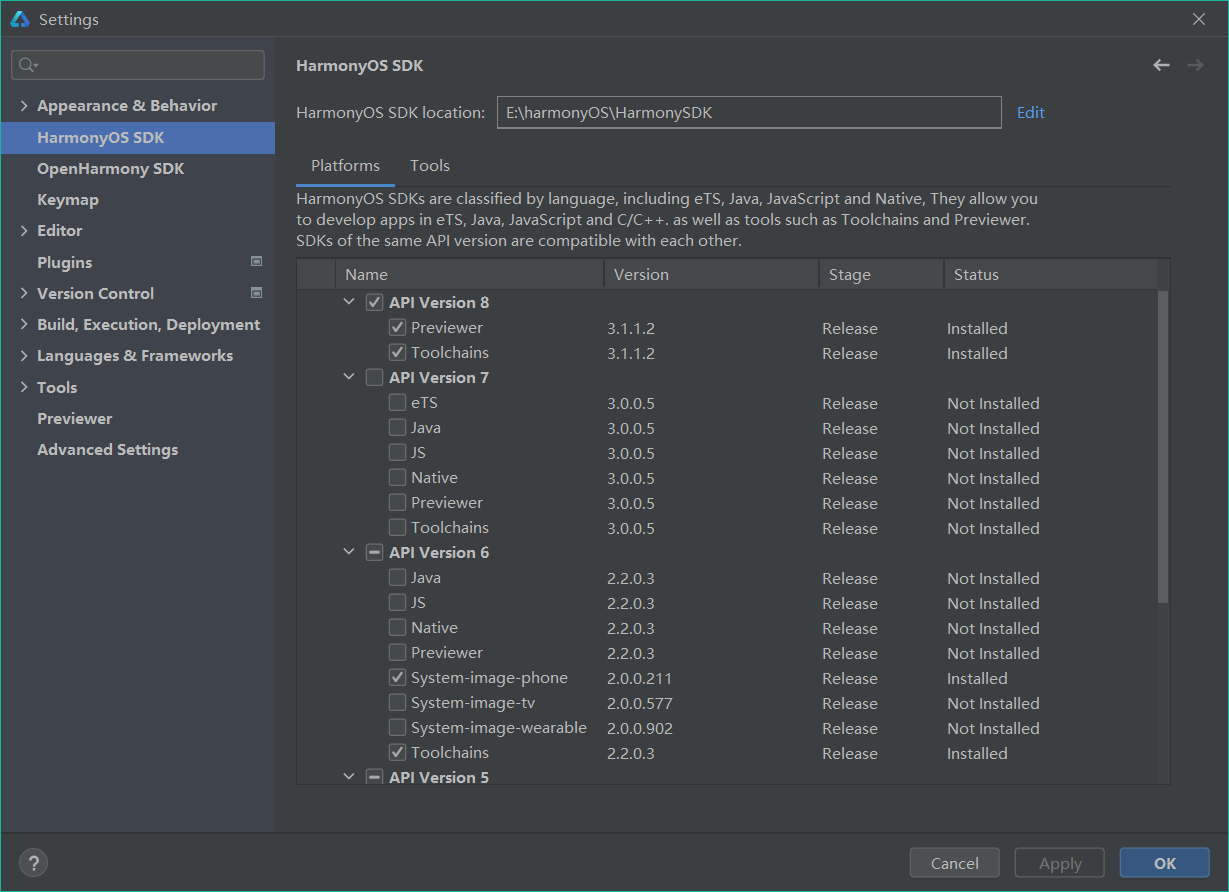The image size is (1229, 892).
Task: Collapse the API Version 8 group
Action: (x=349, y=302)
